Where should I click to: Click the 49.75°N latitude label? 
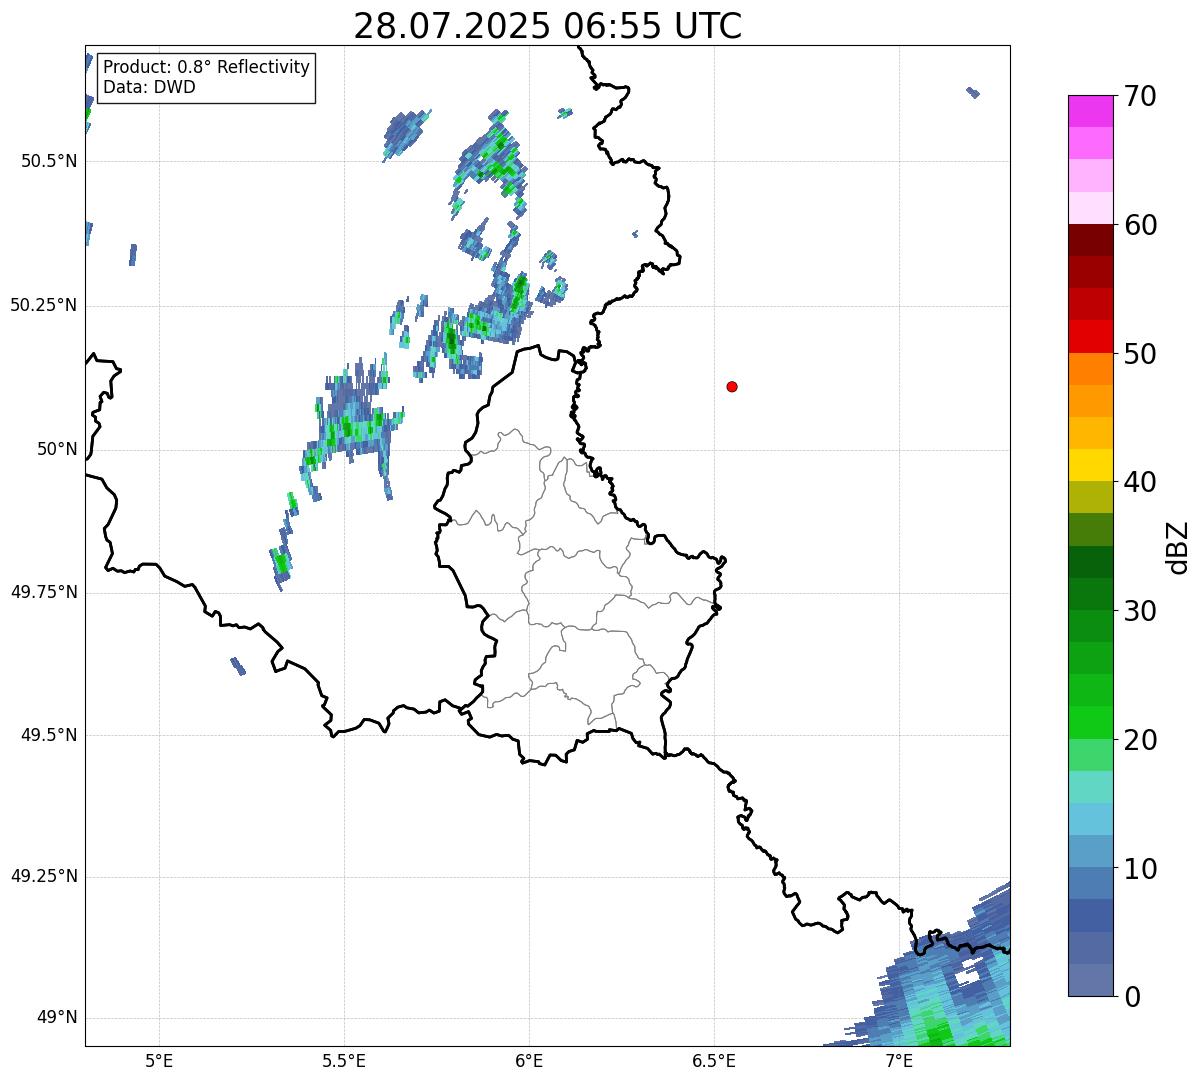(x=44, y=592)
